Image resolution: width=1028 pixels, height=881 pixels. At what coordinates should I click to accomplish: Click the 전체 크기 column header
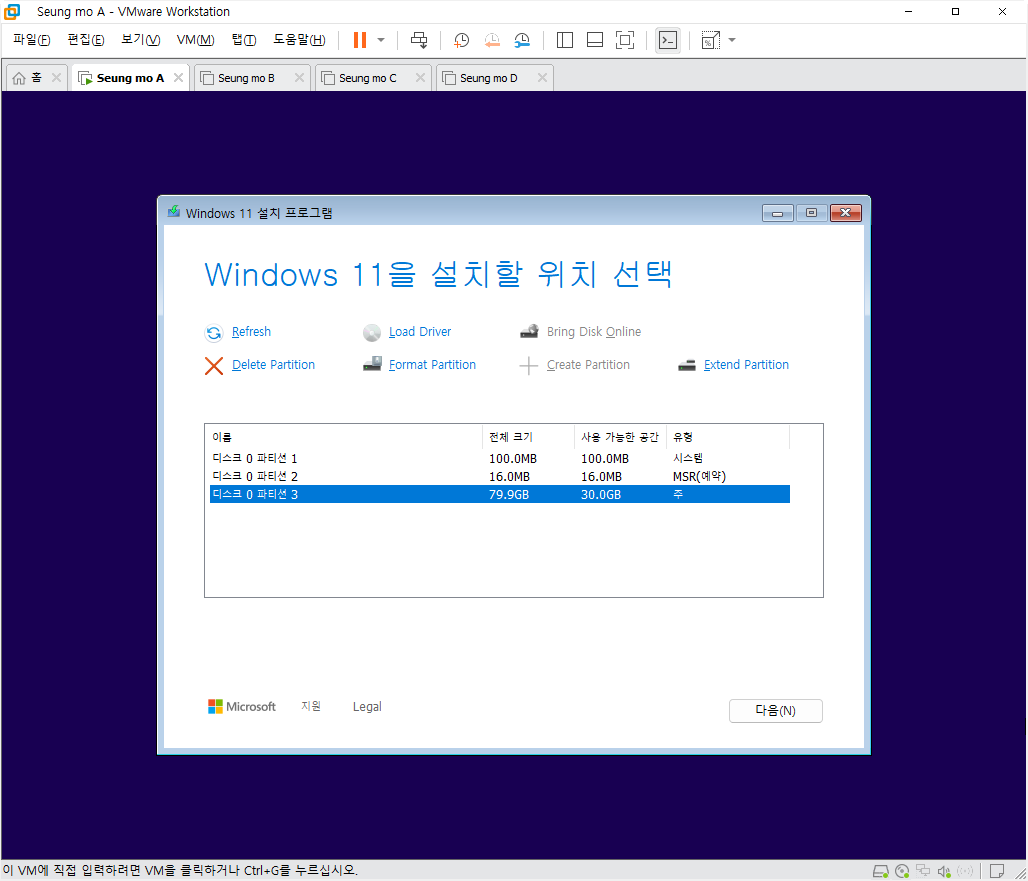click(x=528, y=437)
